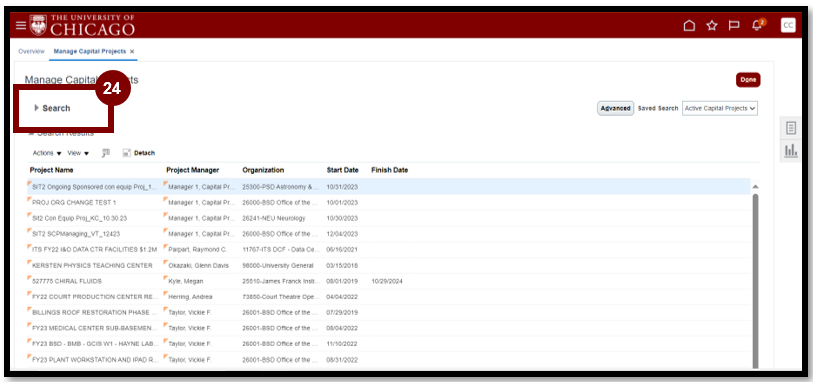Click the Done button

pos(748,80)
